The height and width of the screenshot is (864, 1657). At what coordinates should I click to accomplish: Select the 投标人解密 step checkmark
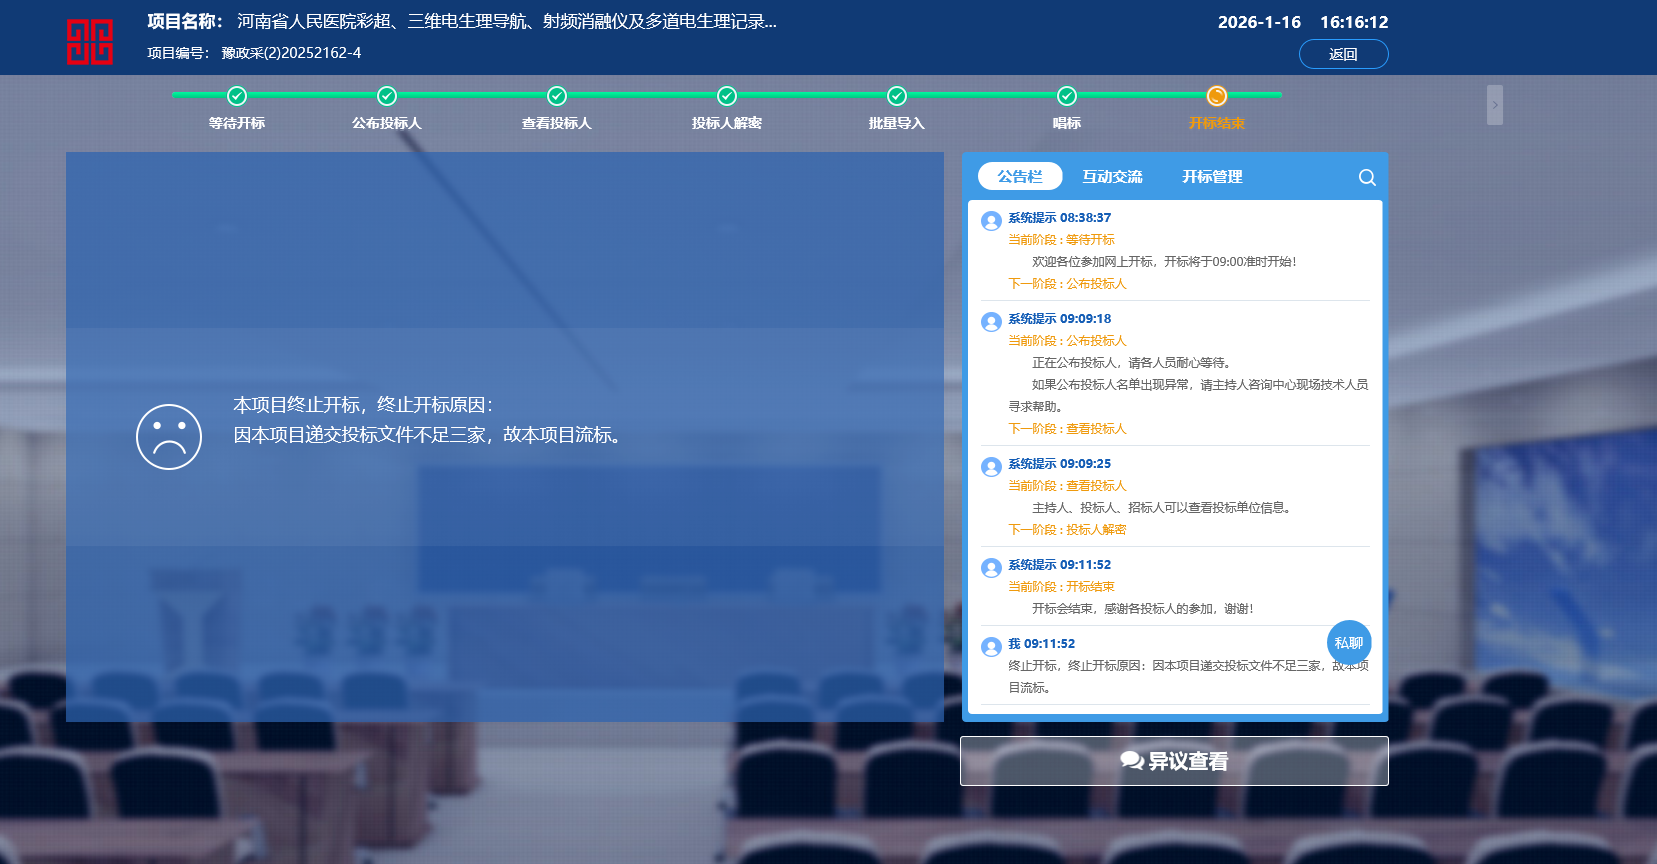[727, 96]
